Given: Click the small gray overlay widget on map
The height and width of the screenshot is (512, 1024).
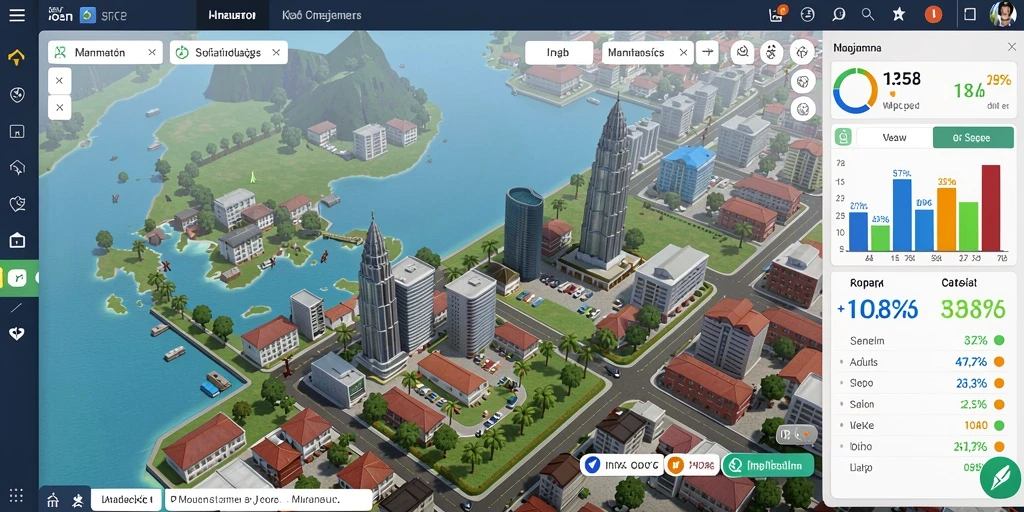Looking at the screenshot, I should pyautogui.click(x=797, y=434).
